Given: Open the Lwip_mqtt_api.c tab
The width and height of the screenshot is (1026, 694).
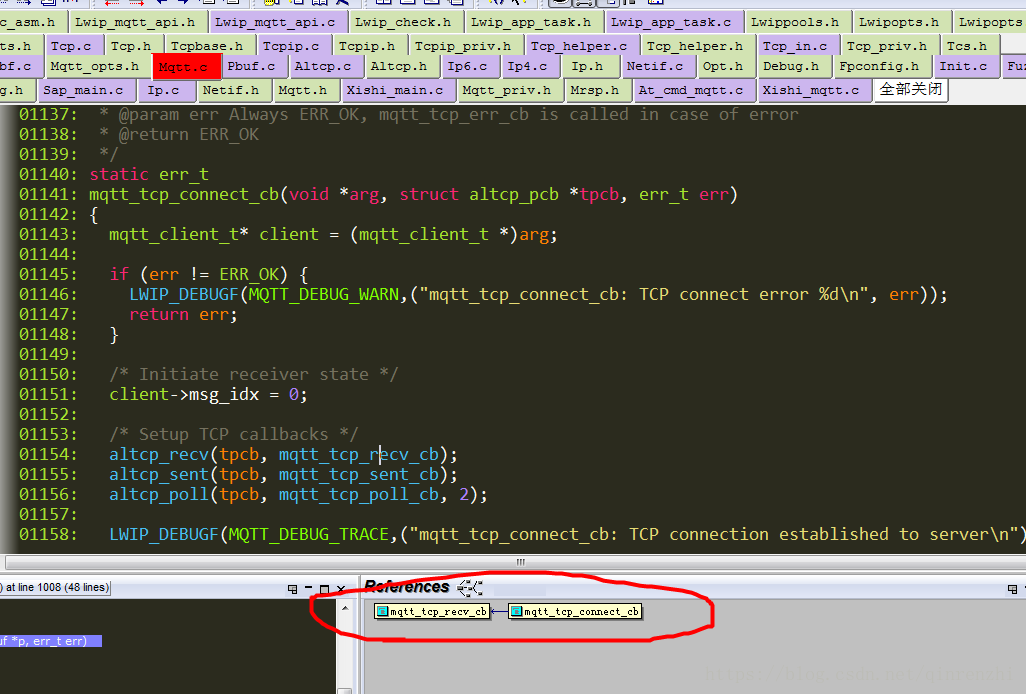Looking at the screenshot, I should click(277, 22).
